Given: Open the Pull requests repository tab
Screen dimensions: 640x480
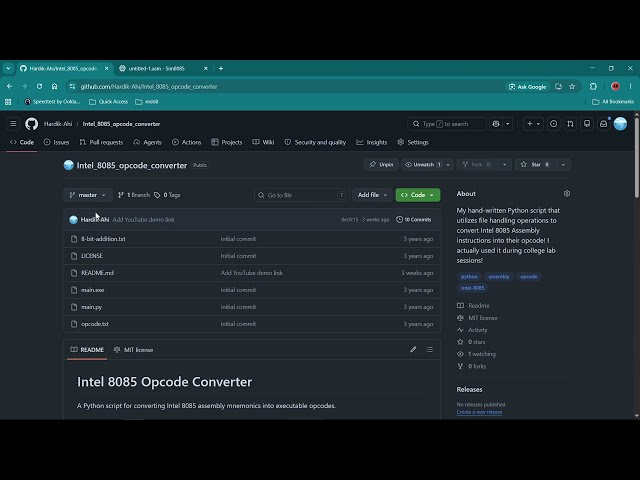Looking at the screenshot, I should pyautogui.click(x=101, y=142).
